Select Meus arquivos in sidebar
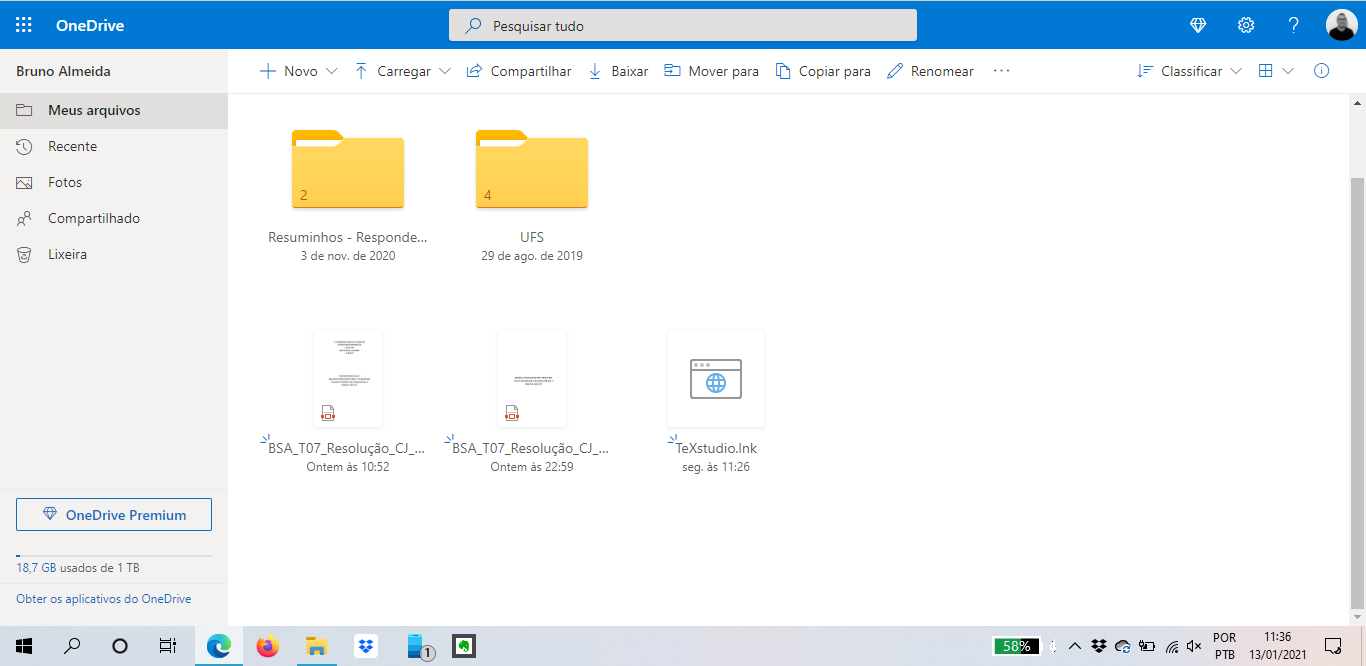 (114, 110)
